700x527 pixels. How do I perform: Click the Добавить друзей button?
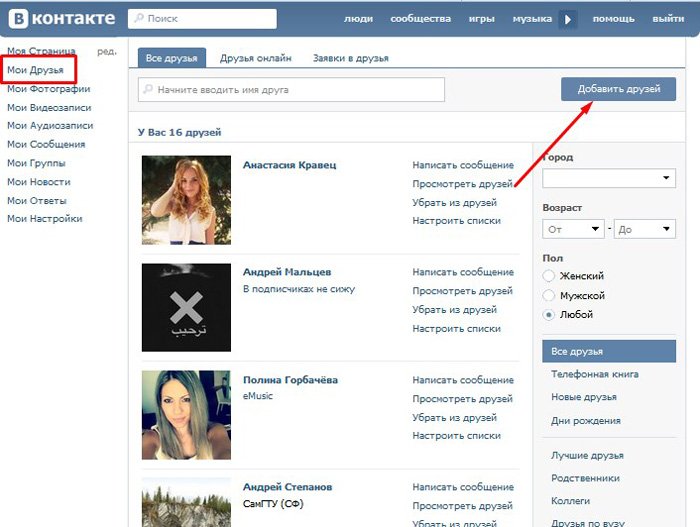point(618,89)
